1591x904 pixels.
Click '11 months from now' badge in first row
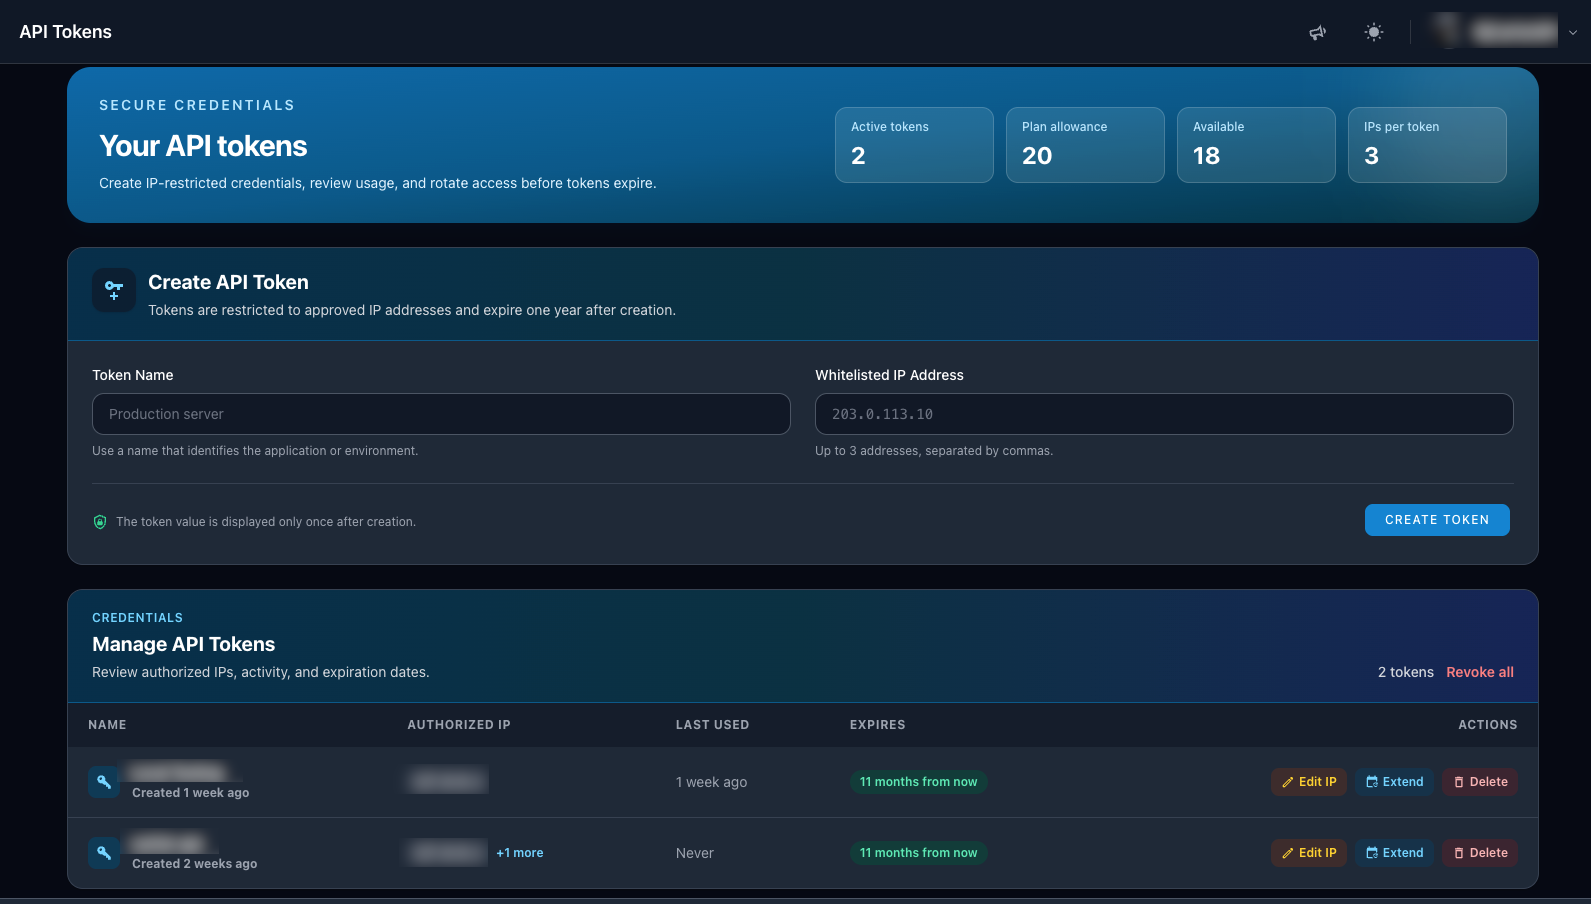click(918, 782)
